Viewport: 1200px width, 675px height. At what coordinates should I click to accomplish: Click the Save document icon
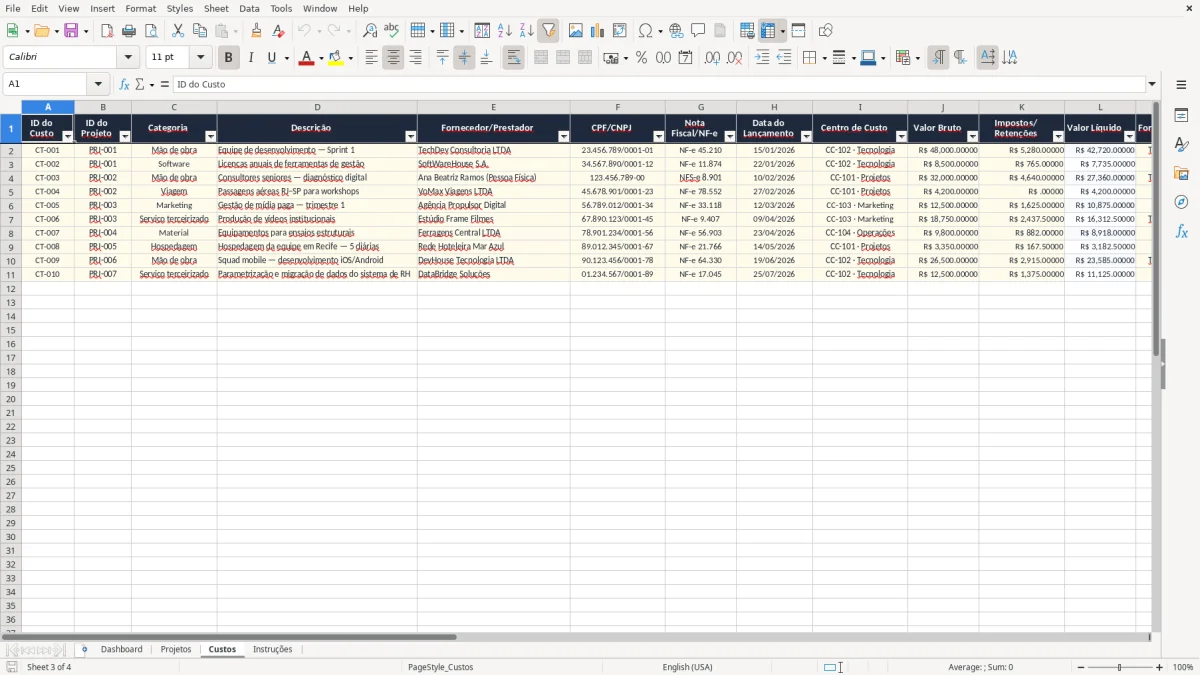71,31
